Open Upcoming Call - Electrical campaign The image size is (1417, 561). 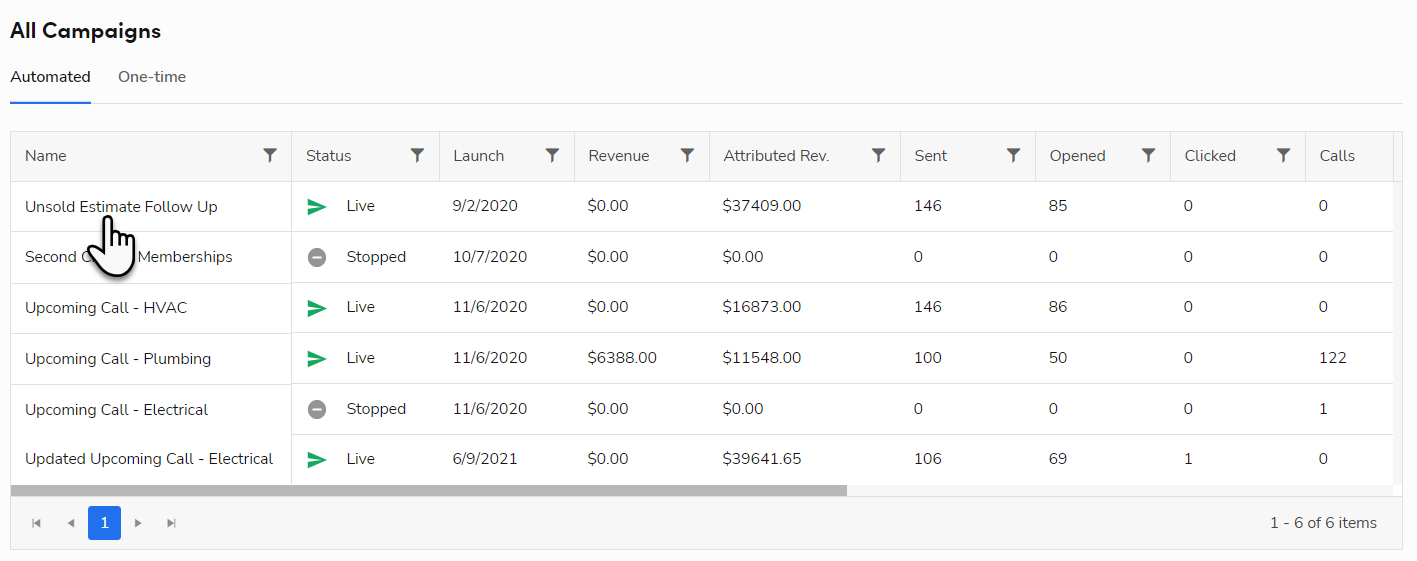[x=116, y=410]
